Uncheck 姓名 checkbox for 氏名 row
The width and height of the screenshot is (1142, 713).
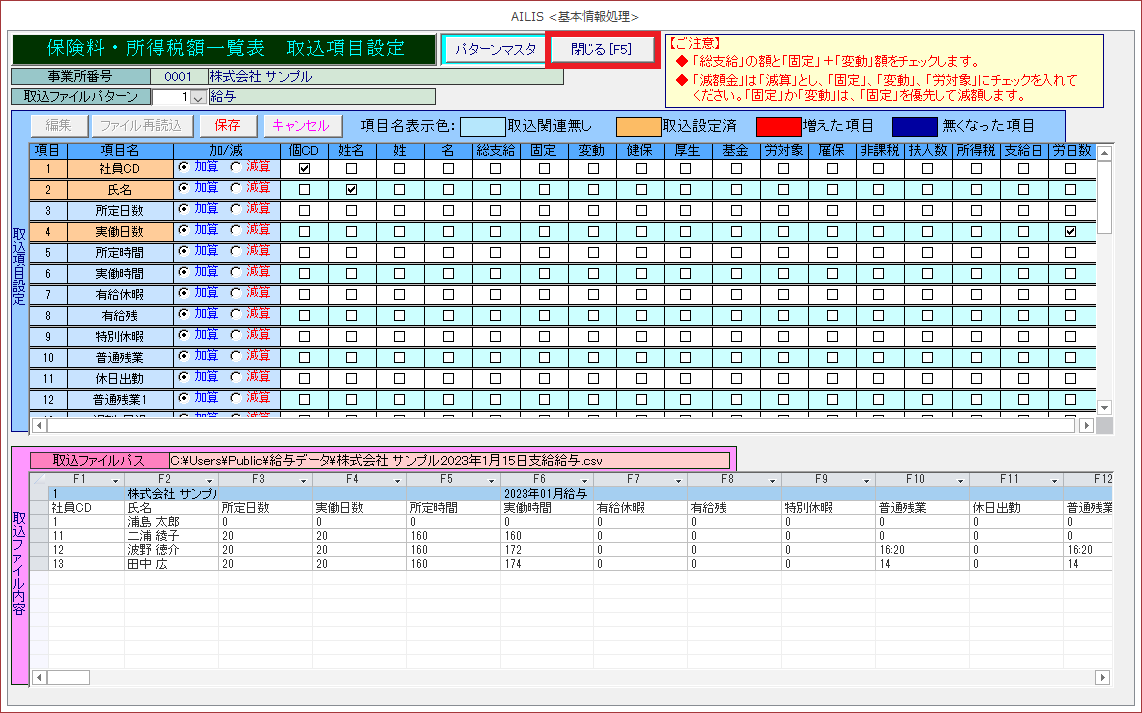click(x=351, y=190)
